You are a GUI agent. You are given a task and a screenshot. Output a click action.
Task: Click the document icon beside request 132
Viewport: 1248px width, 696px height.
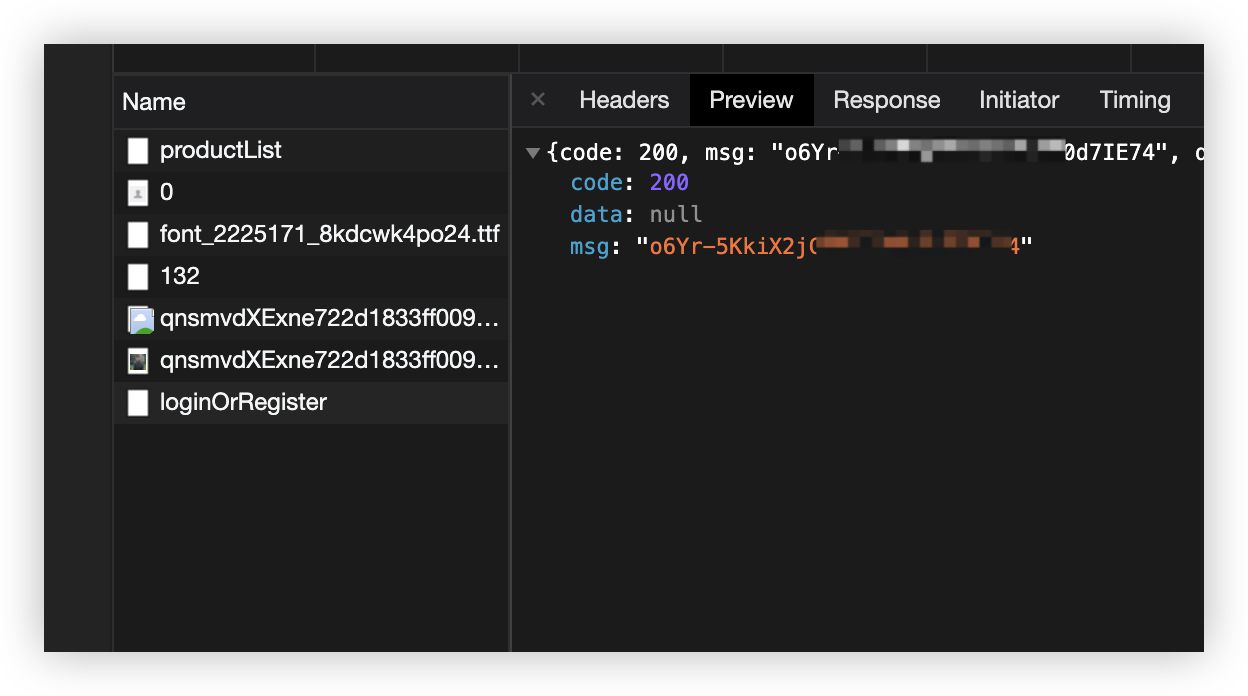[138, 277]
